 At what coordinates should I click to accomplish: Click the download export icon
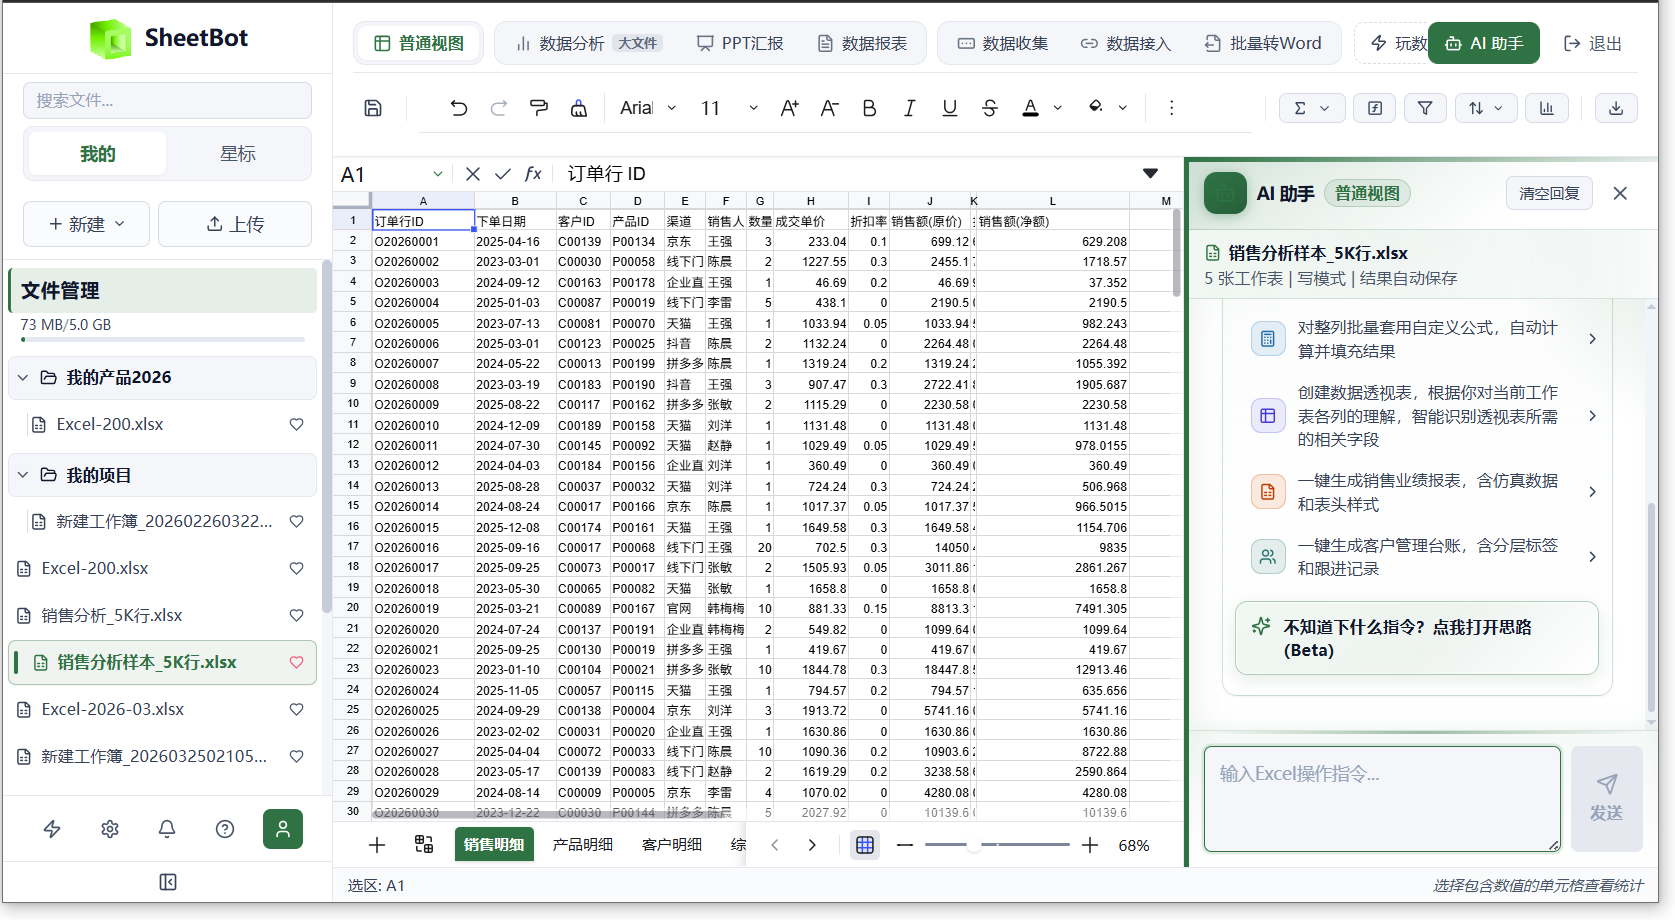tap(1616, 108)
